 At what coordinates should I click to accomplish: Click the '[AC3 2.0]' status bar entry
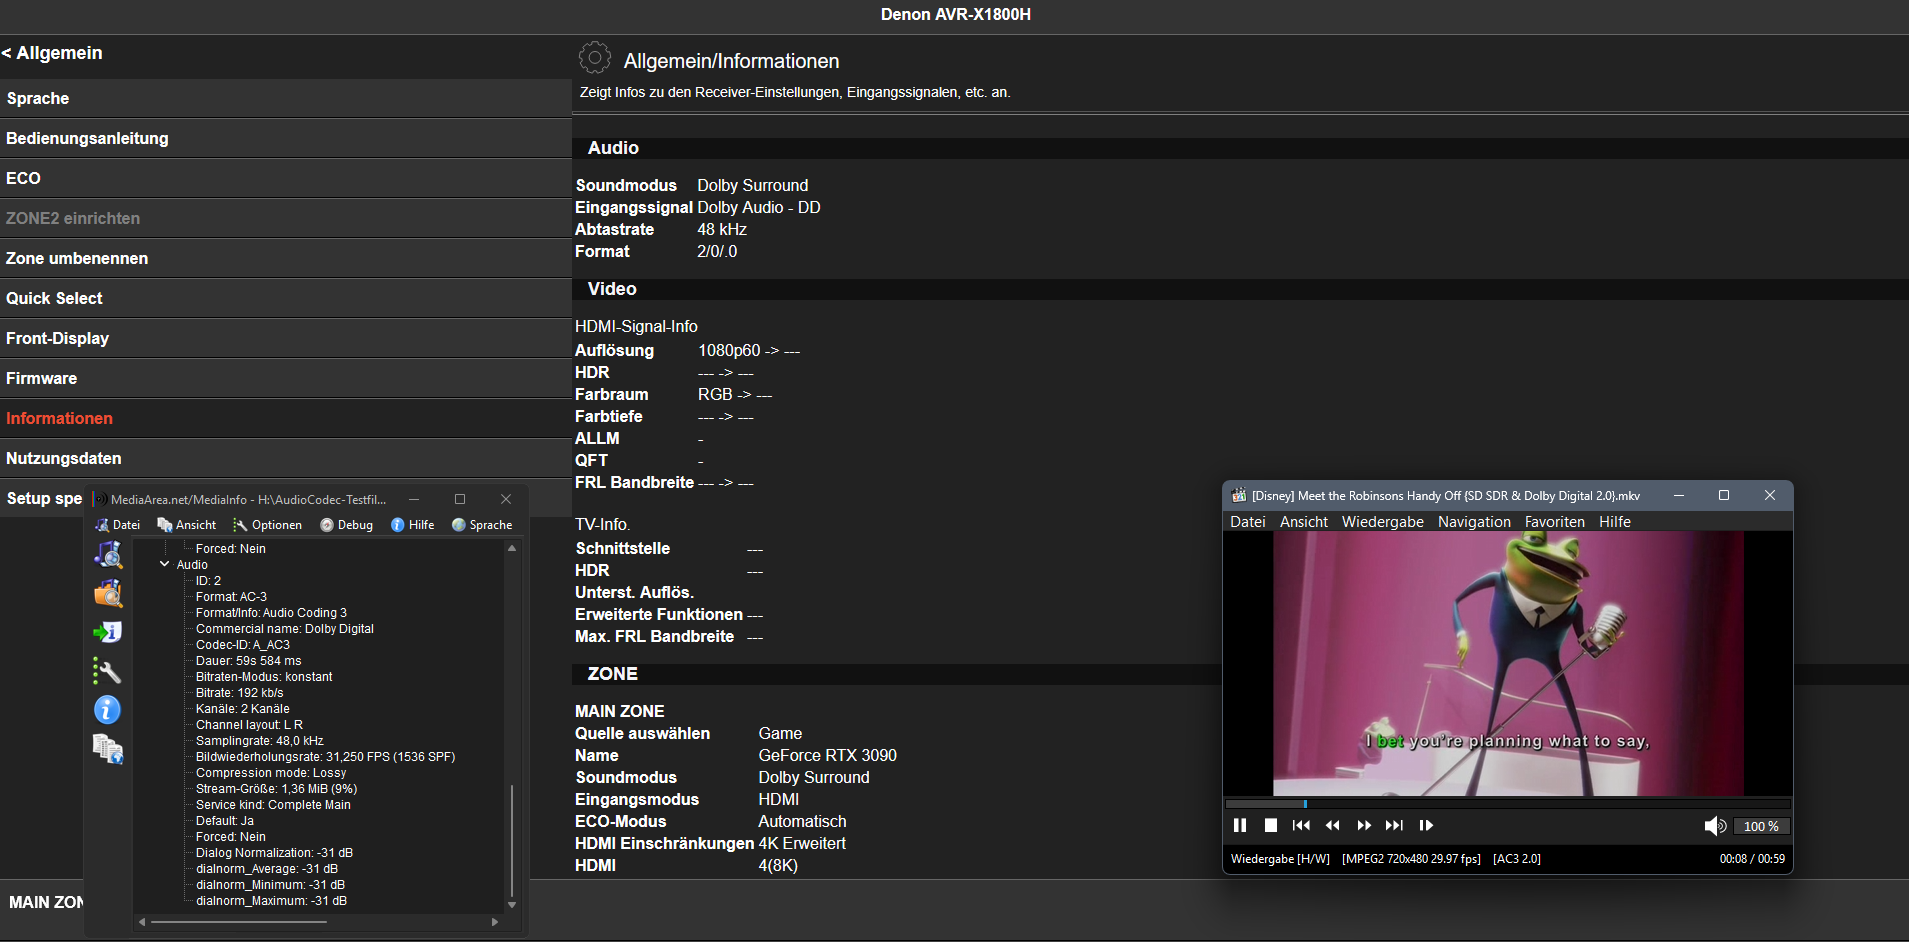pyautogui.click(x=1517, y=859)
